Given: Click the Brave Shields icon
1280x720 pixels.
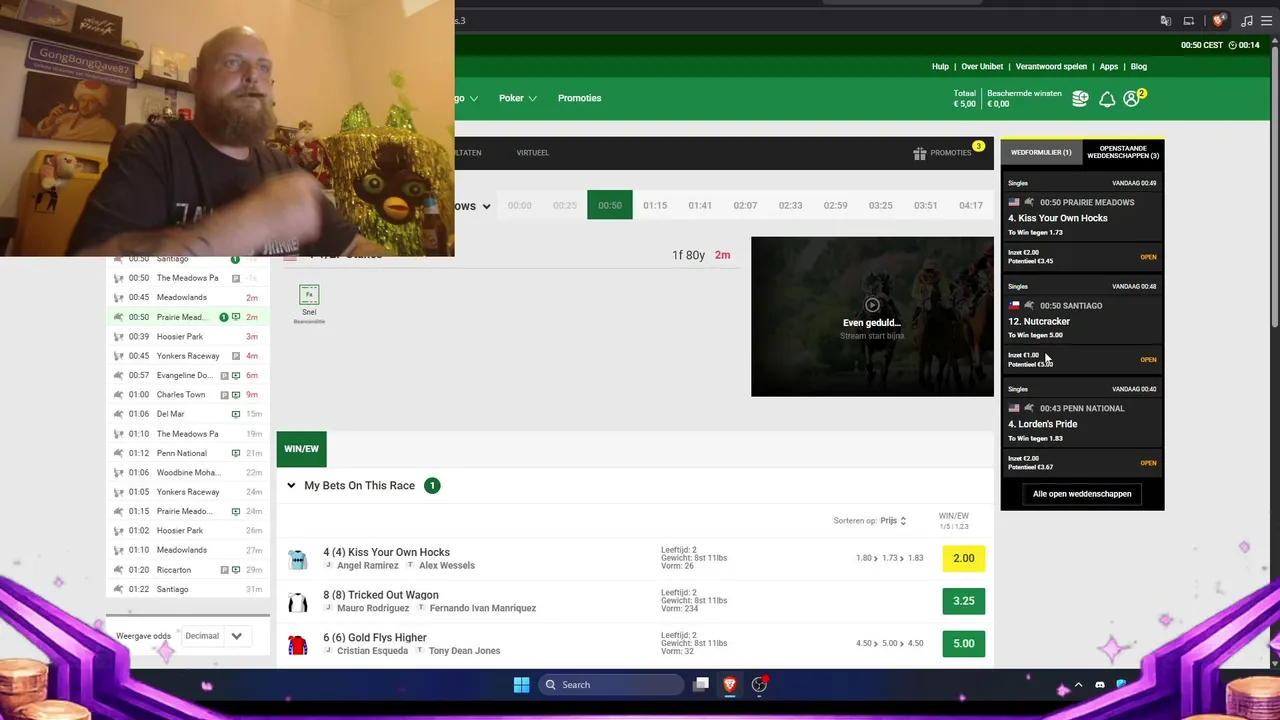Looking at the screenshot, I should pos(1218,20).
